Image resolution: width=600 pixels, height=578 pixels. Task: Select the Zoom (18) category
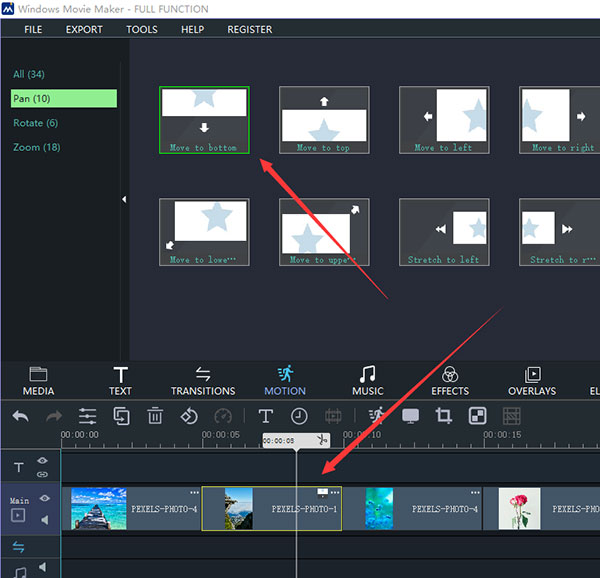(x=37, y=147)
